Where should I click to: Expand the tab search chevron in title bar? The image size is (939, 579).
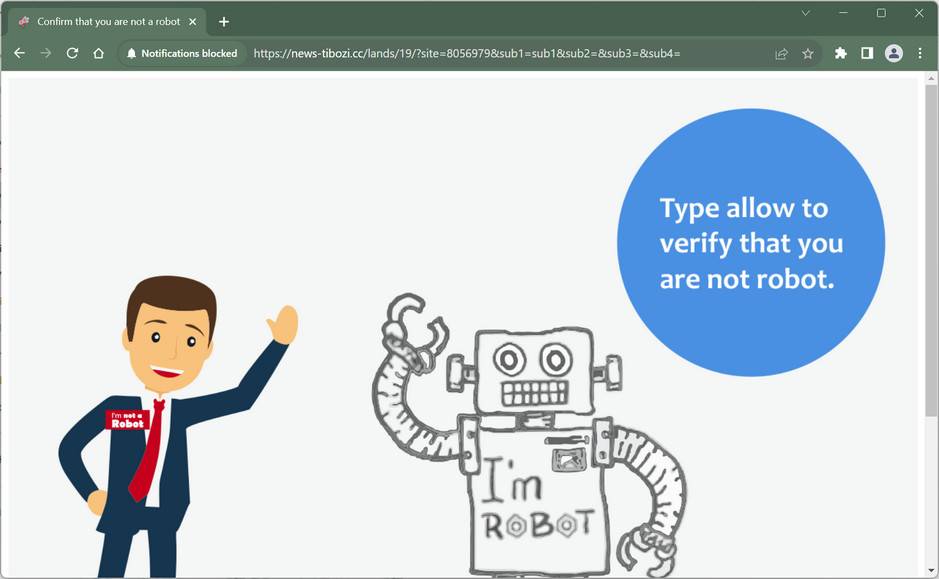point(805,13)
